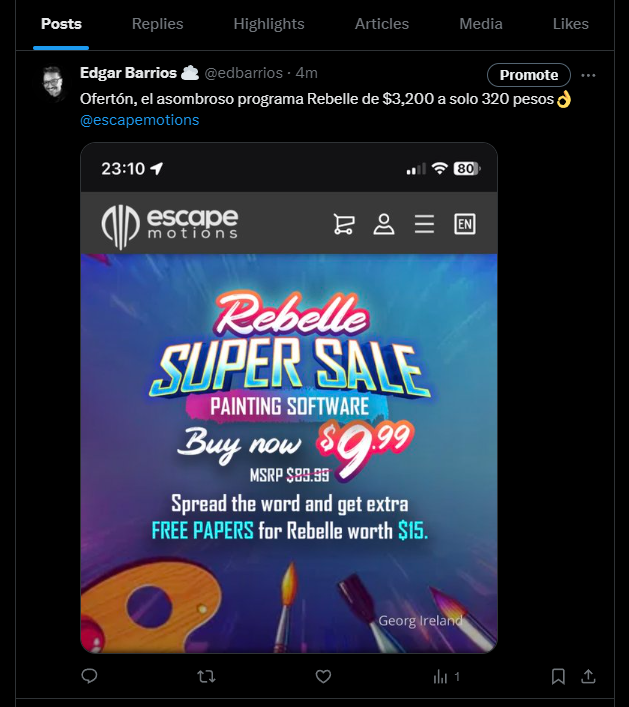This screenshot has width=629, height=707.
Task: Switch to the Highlights tab
Action: [x=269, y=24]
